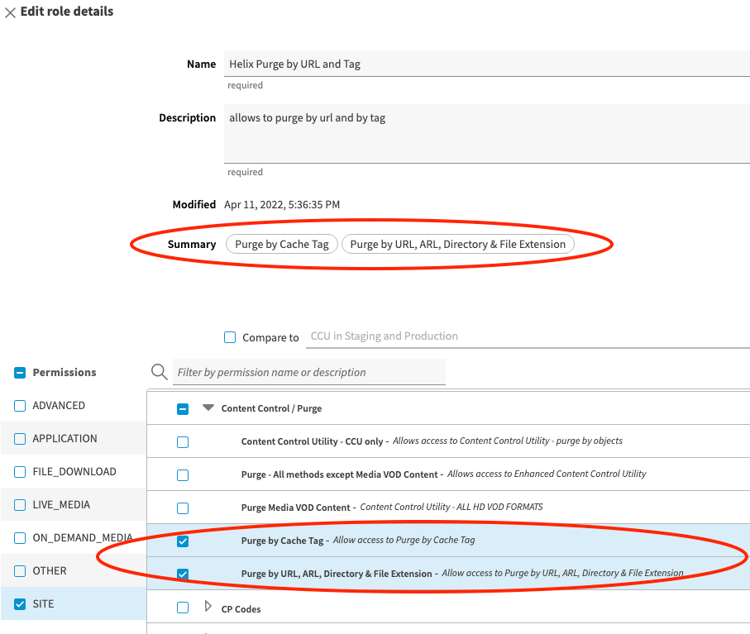Check the Purge Media VOD Content box

click(183, 508)
